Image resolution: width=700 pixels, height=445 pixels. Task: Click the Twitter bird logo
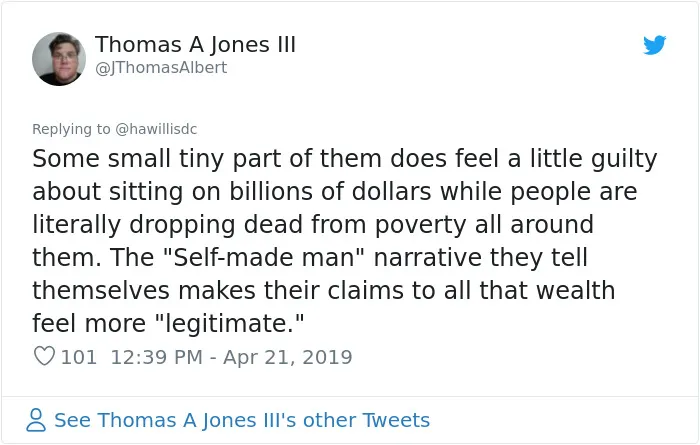[654, 45]
